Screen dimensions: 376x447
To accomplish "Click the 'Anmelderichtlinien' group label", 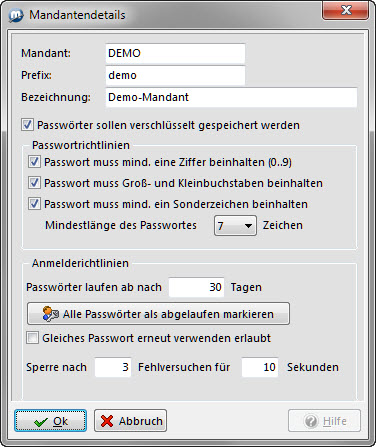I will (x=80, y=263).
